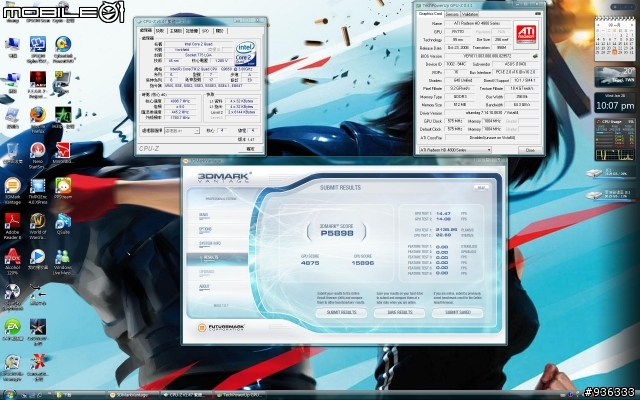Click the Windows Start orb

pos(9,395)
